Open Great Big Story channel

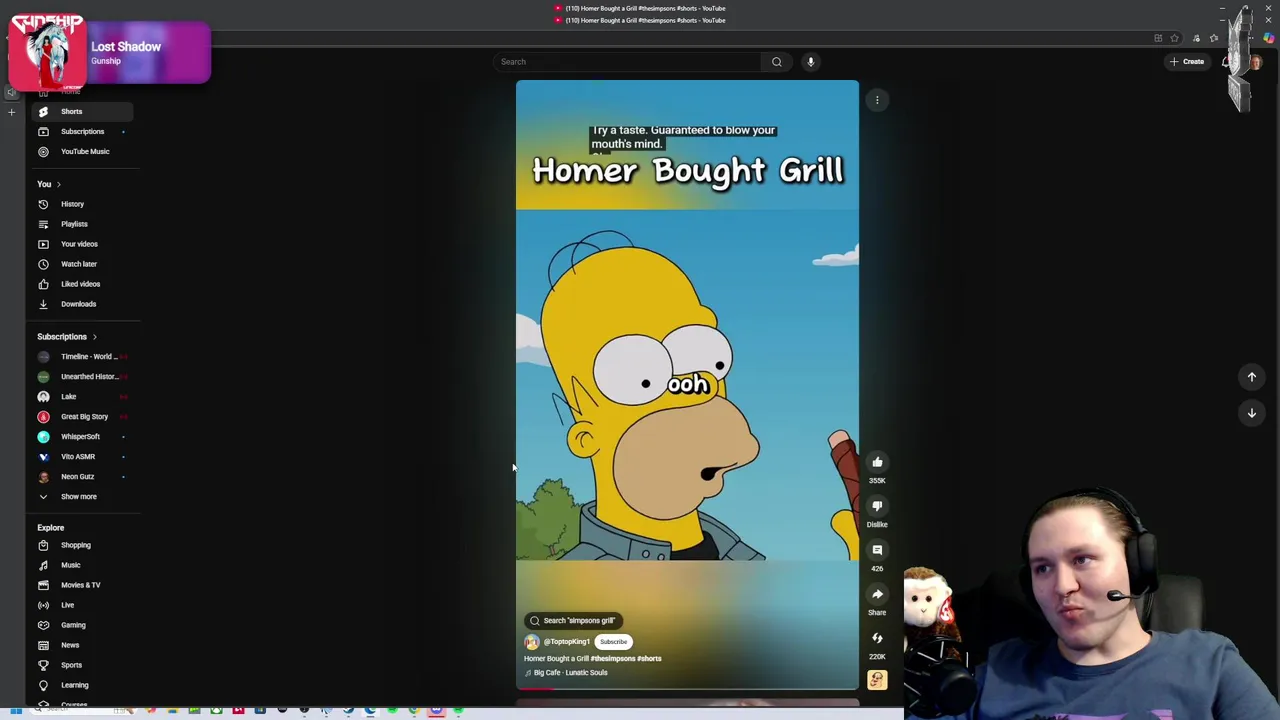coord(82,417)
